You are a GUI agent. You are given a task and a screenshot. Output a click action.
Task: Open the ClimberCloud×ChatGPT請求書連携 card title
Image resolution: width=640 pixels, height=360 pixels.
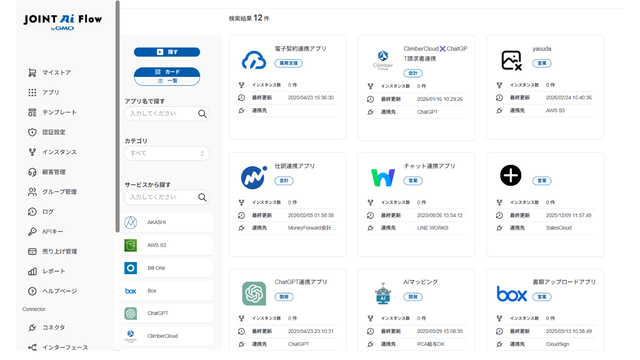click(435, 53)
